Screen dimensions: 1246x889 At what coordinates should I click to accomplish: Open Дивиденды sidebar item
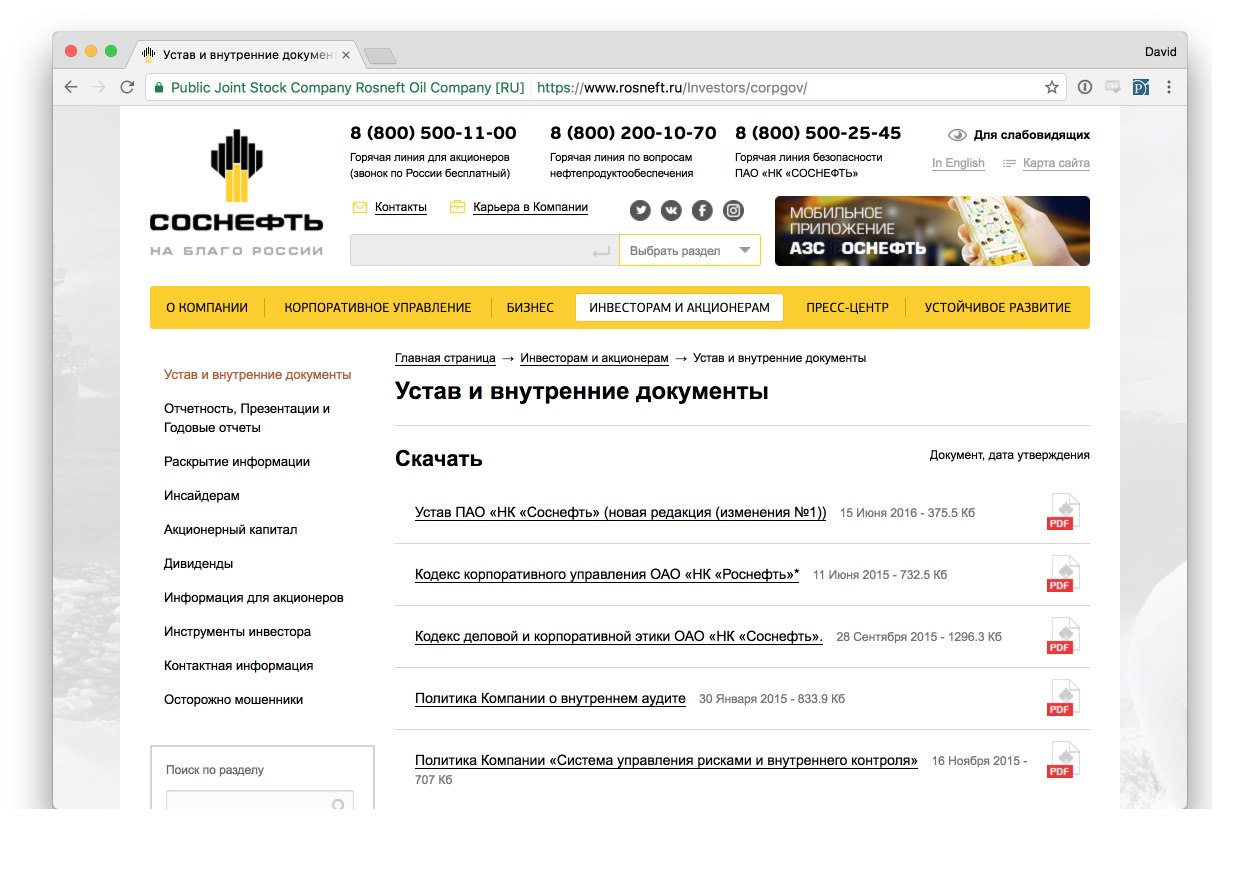tap(199, 564)
